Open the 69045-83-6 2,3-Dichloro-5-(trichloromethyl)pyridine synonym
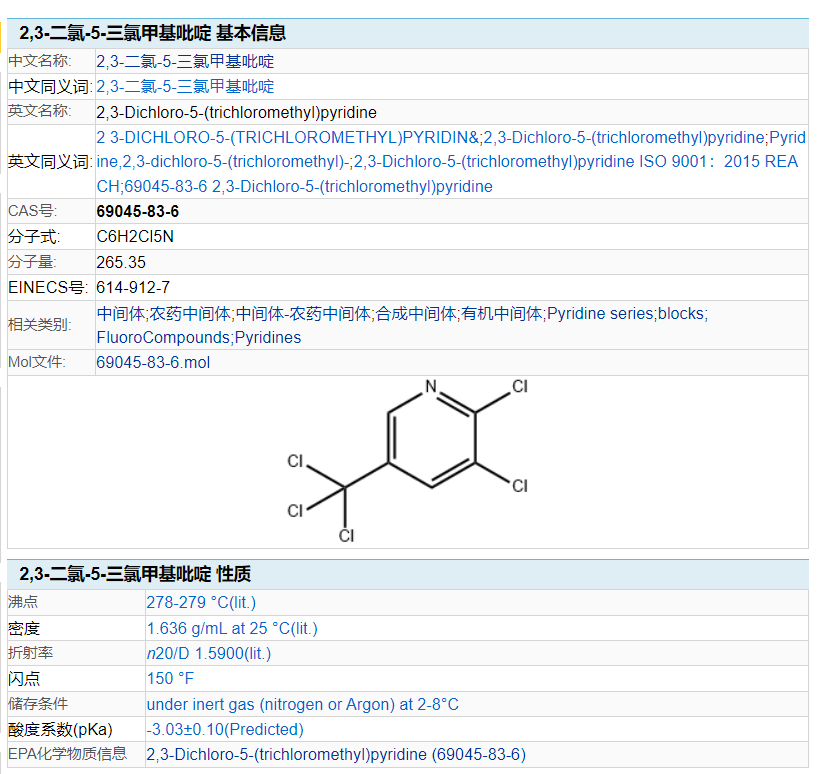The image size is (818, 774). click(x=308, y=187)
